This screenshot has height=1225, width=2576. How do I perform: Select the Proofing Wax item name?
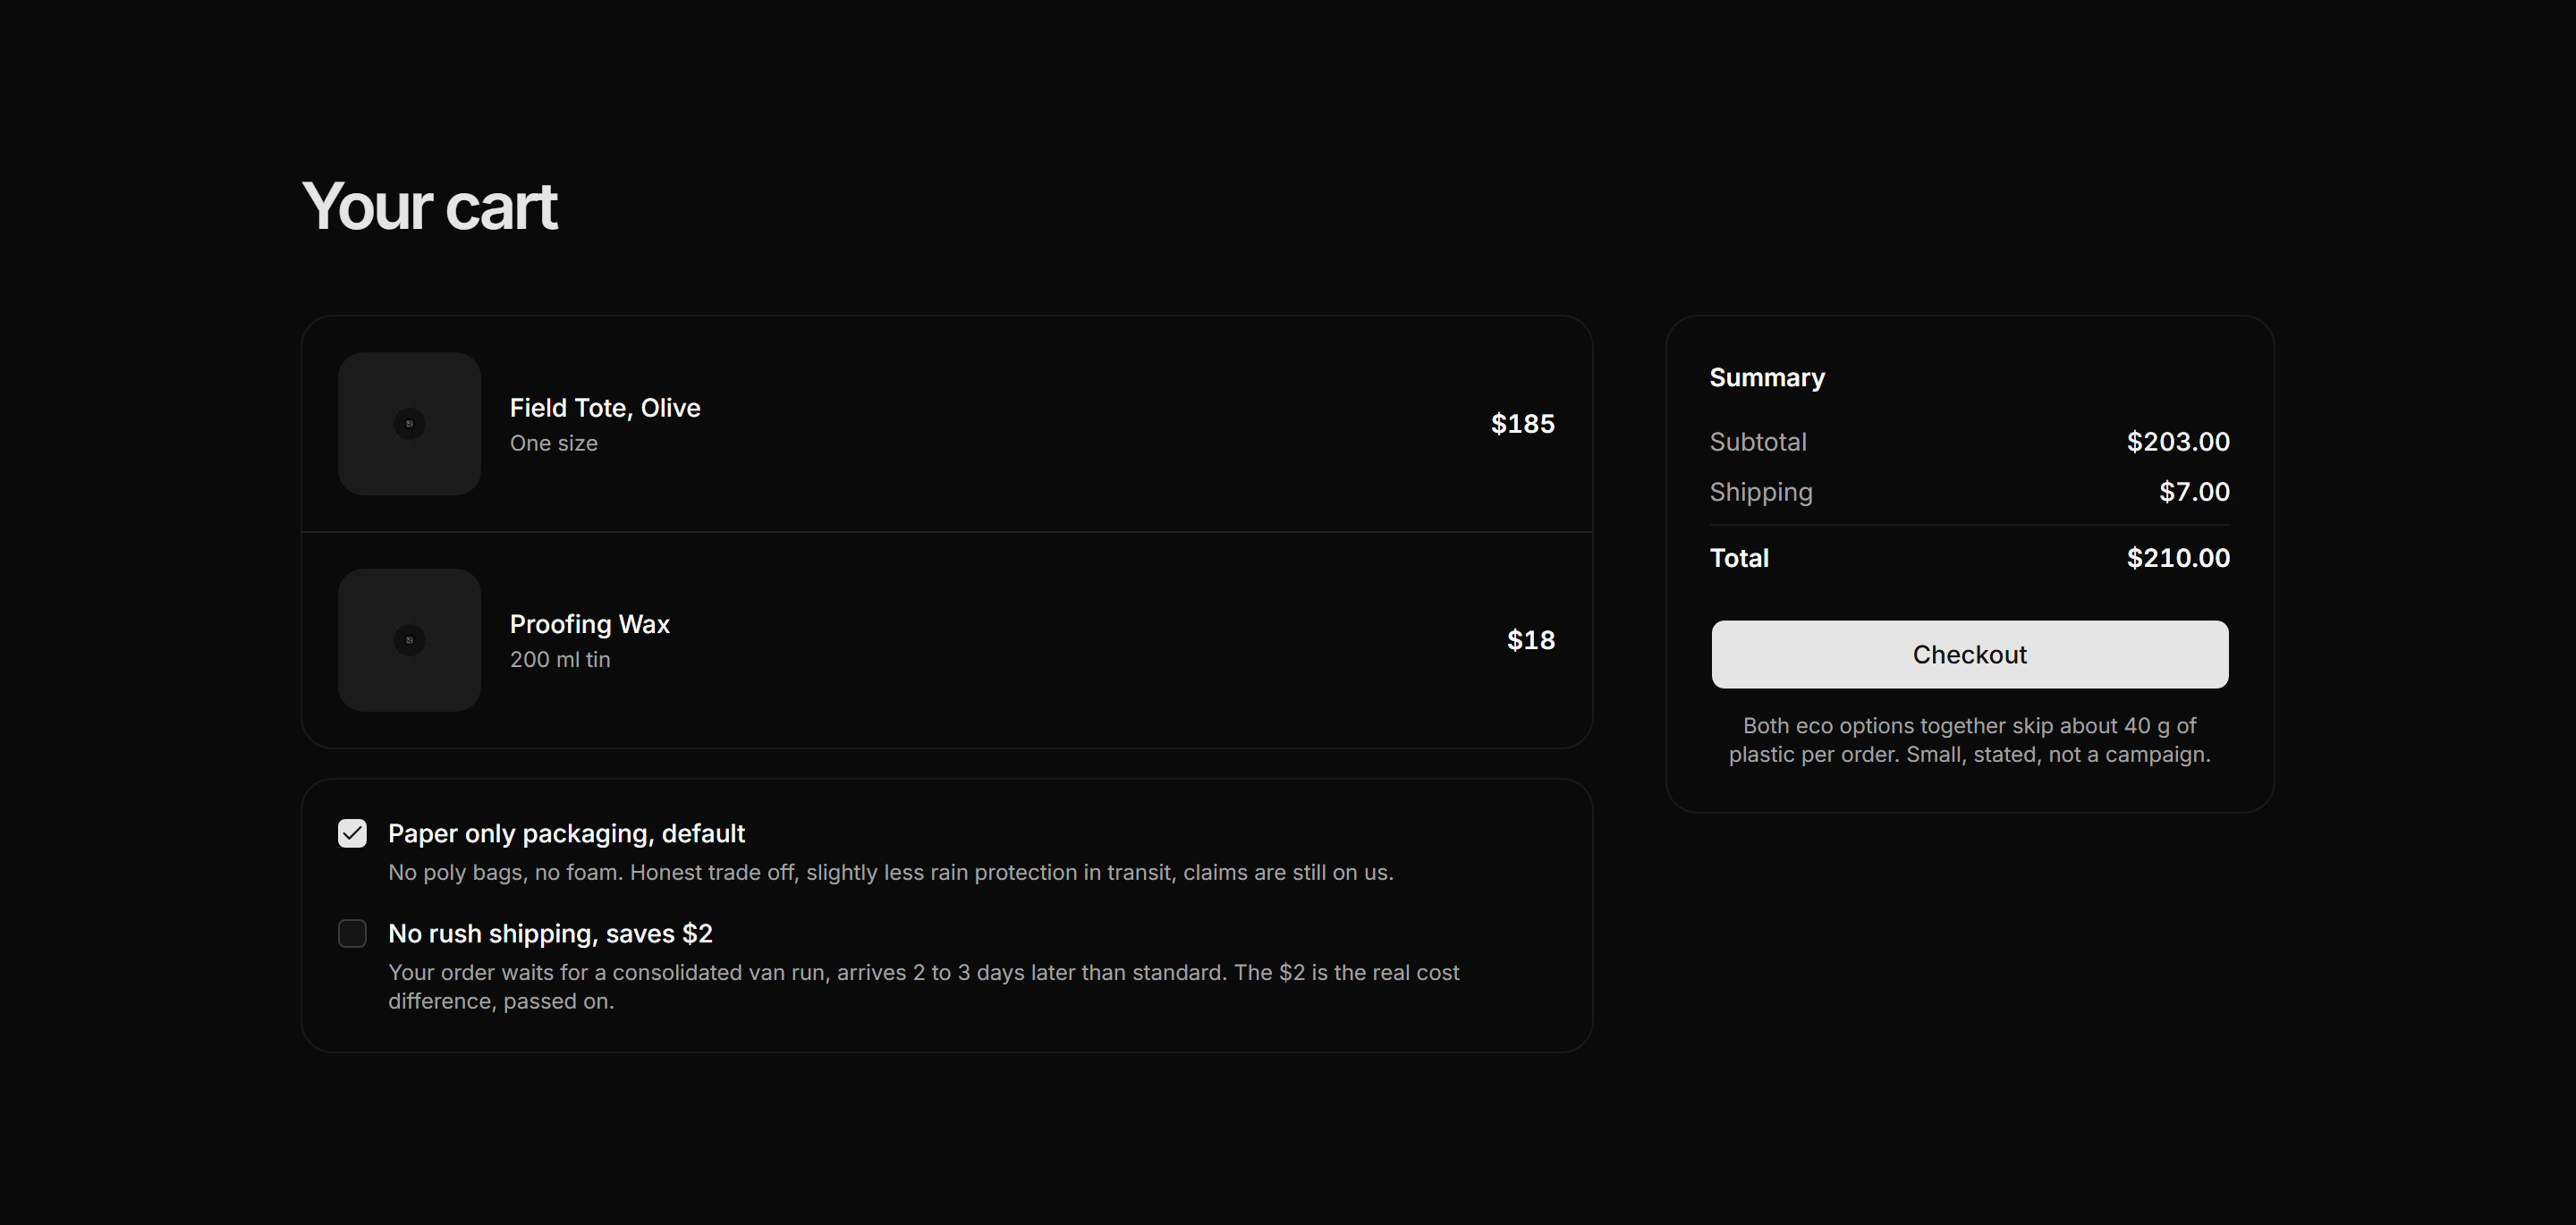[590, 624]
